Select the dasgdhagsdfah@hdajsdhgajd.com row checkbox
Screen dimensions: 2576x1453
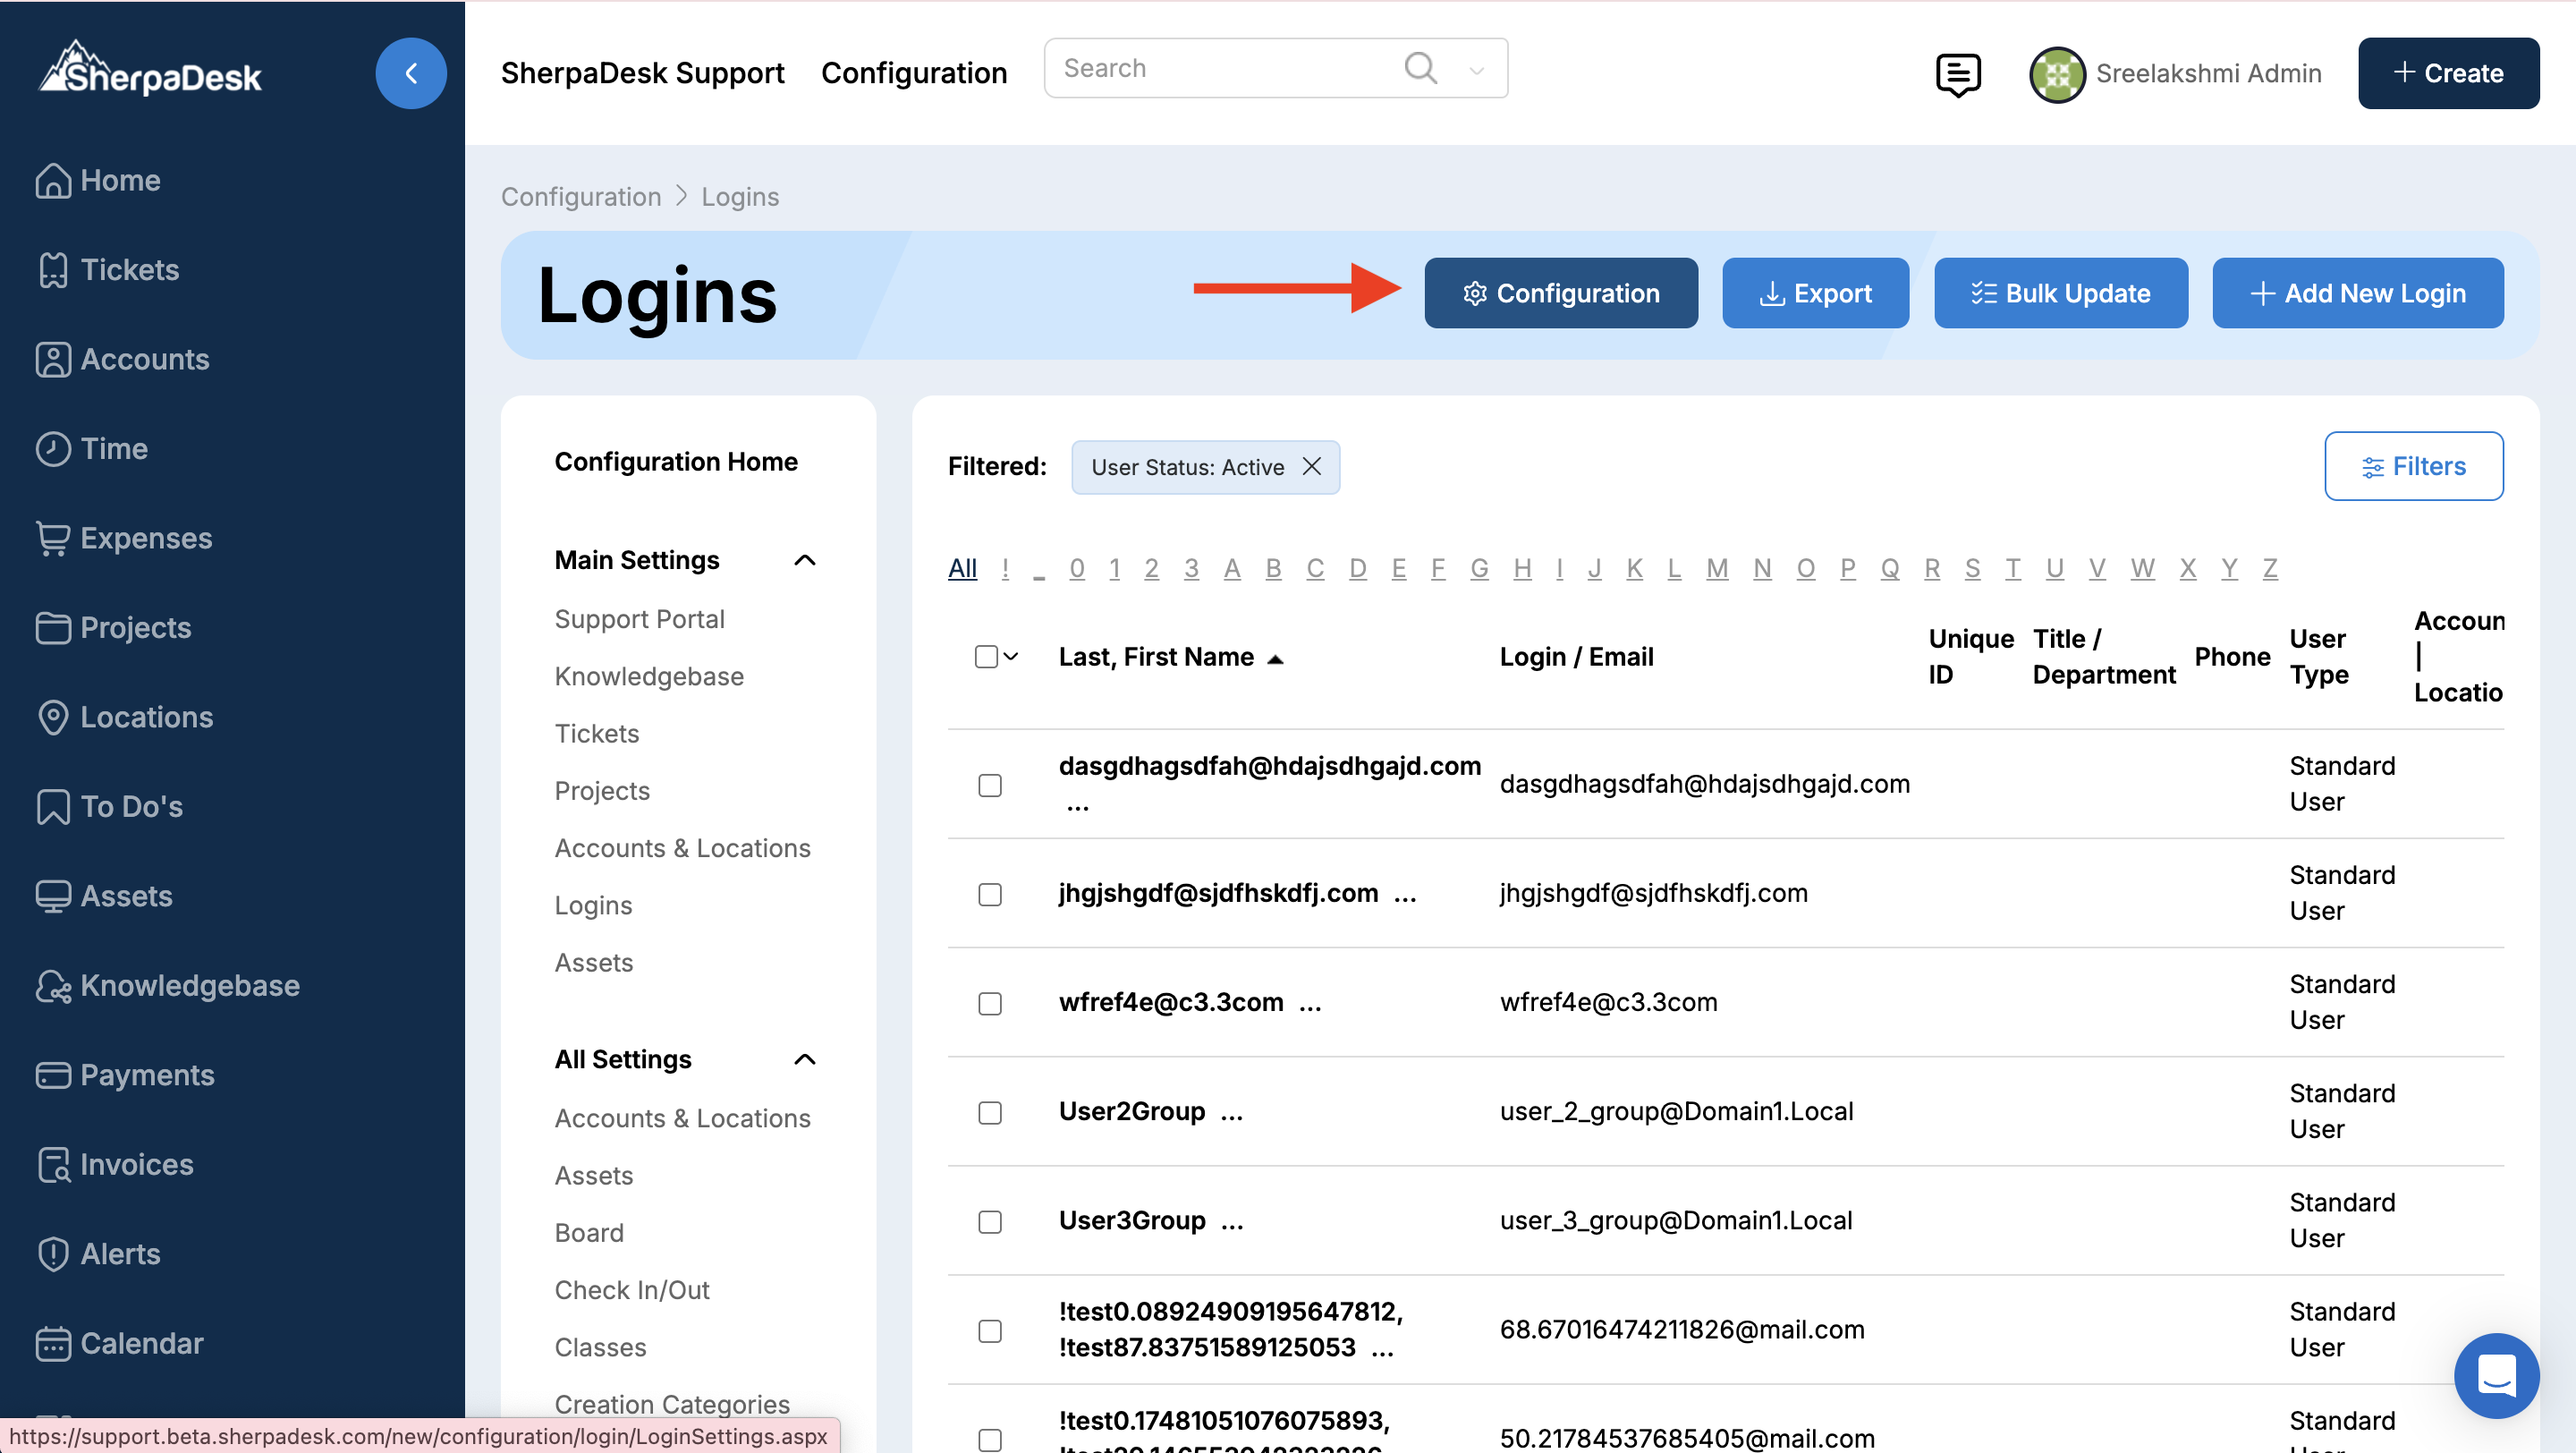point(990,785)
